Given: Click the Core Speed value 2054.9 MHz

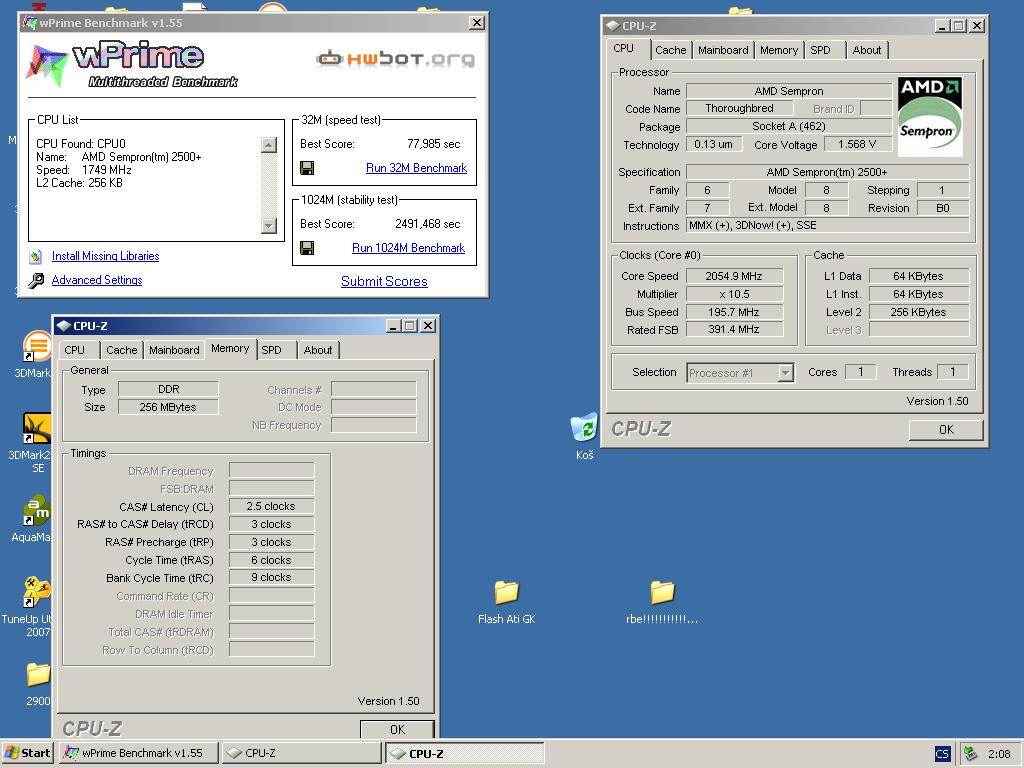Looking at the screenshot, I should [x=733, y=276].
